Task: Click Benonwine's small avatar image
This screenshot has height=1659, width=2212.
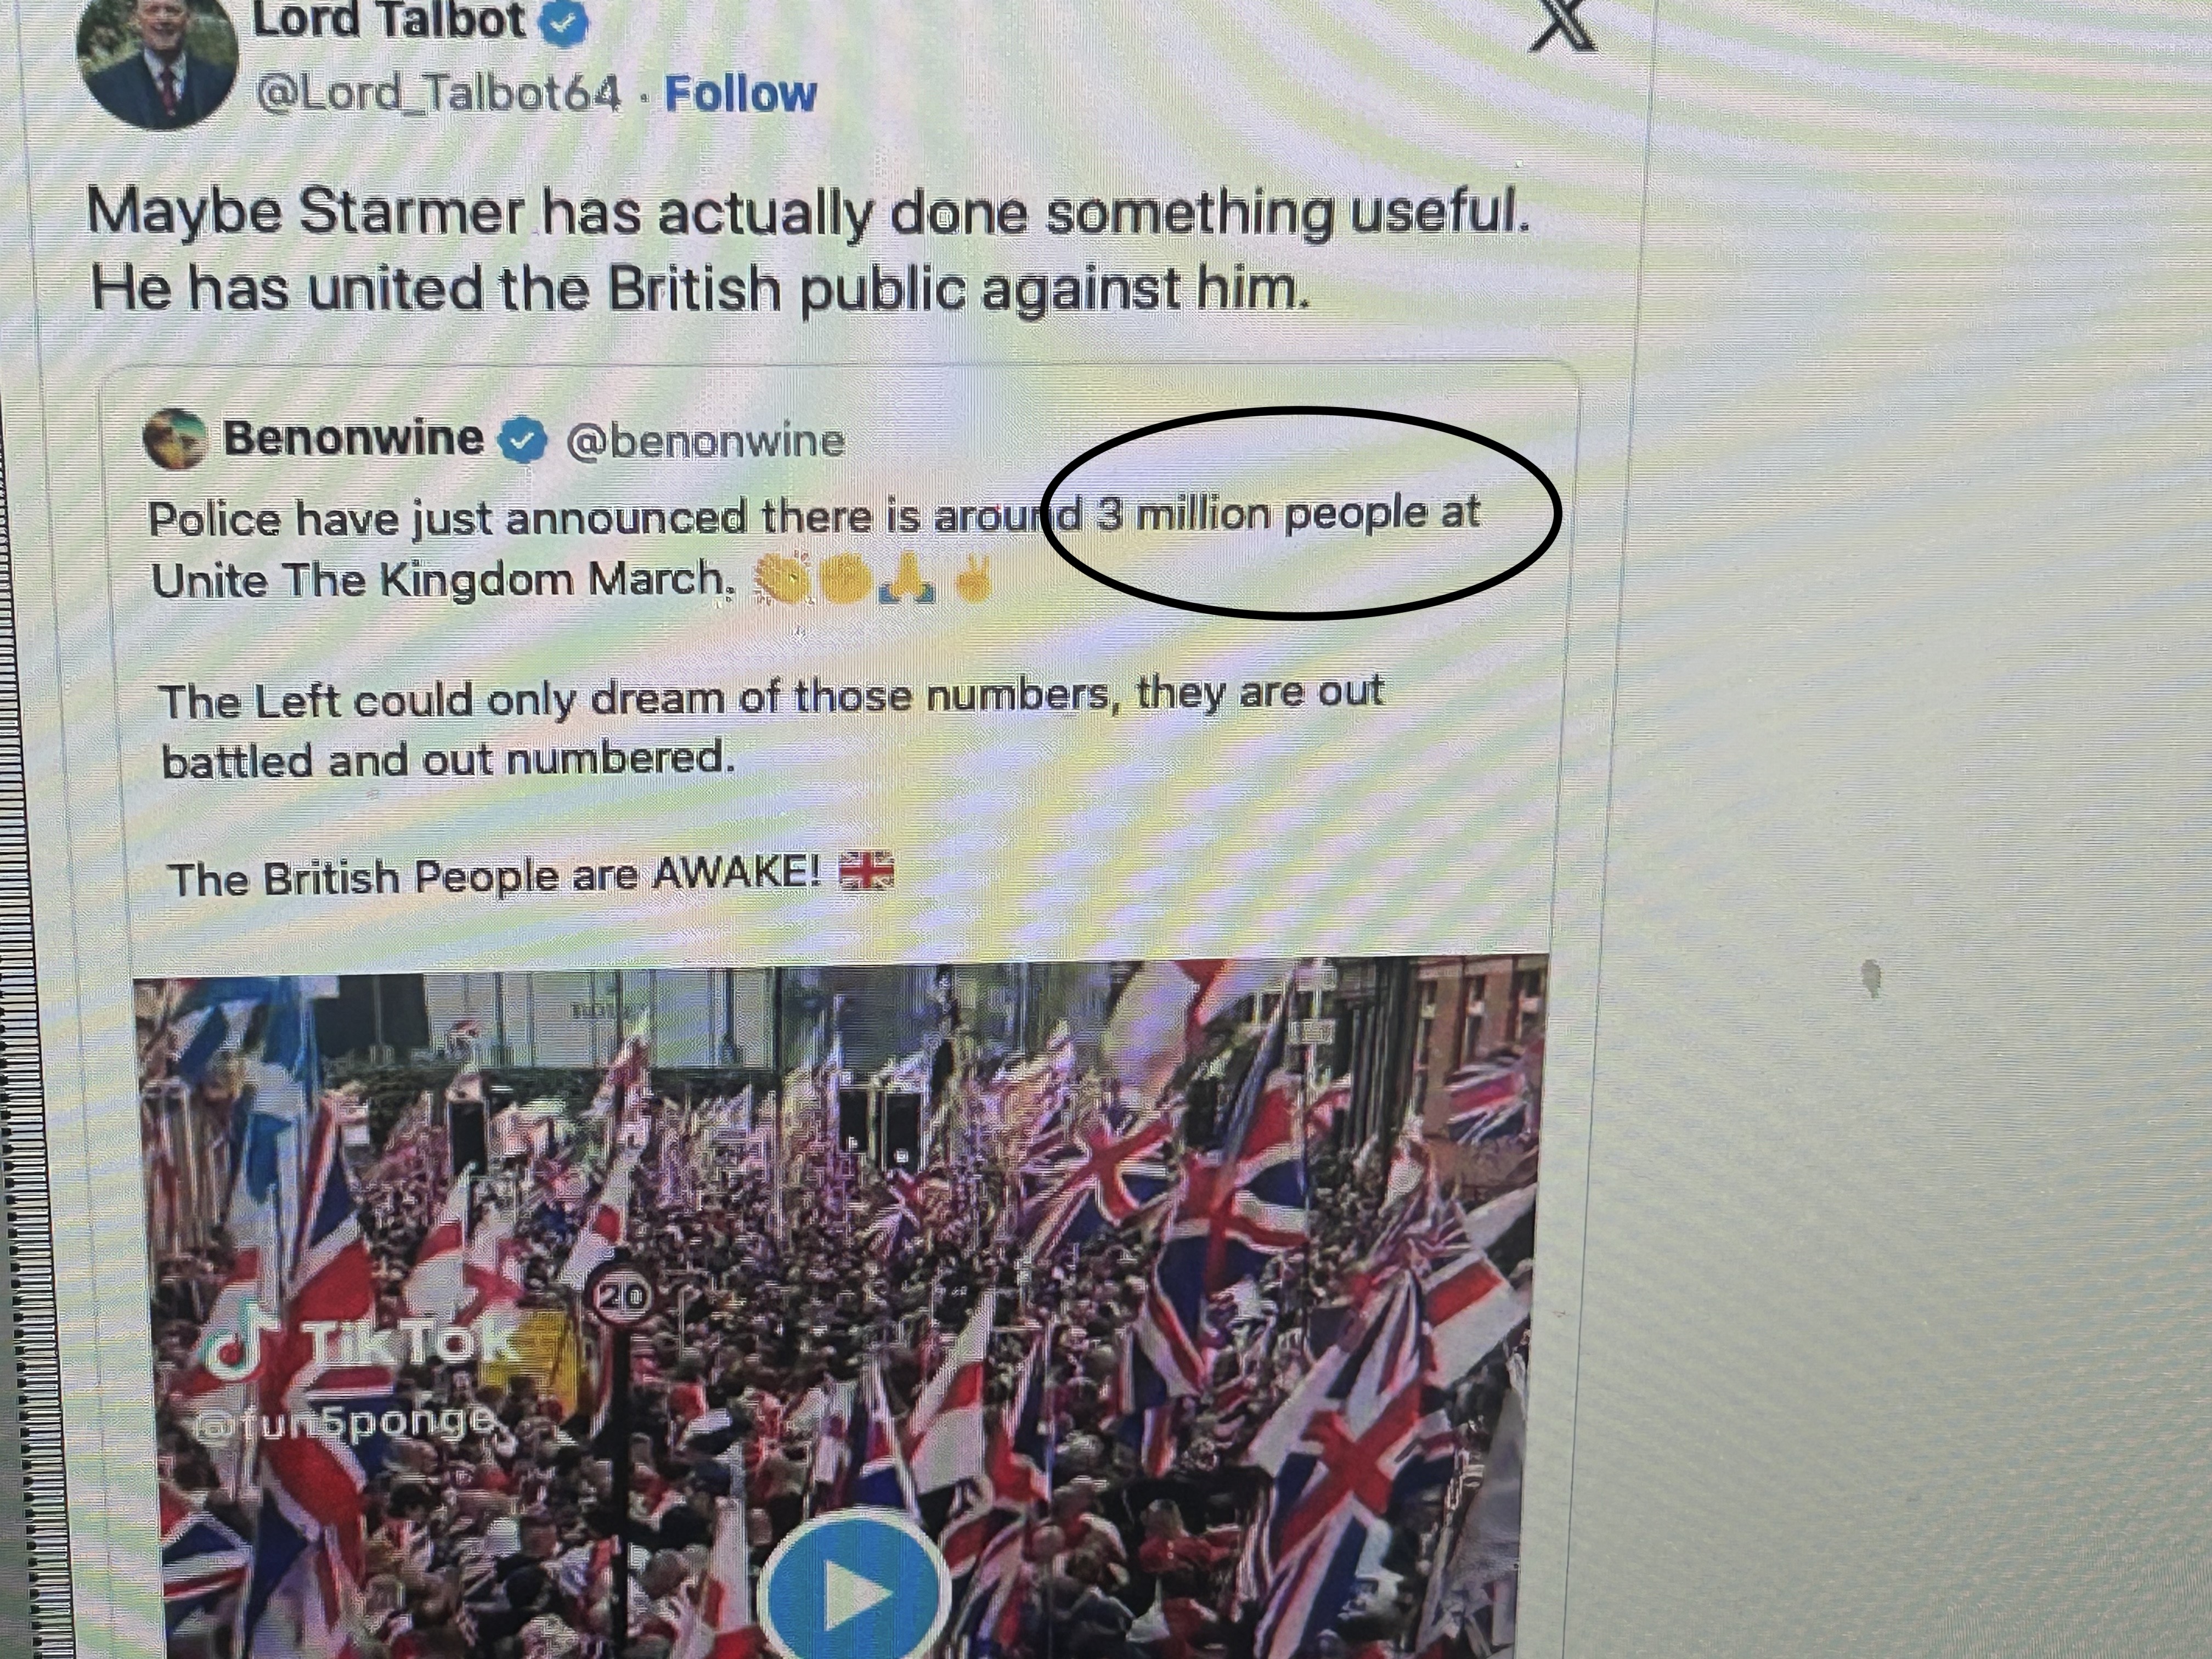Action: pos(176,439)
